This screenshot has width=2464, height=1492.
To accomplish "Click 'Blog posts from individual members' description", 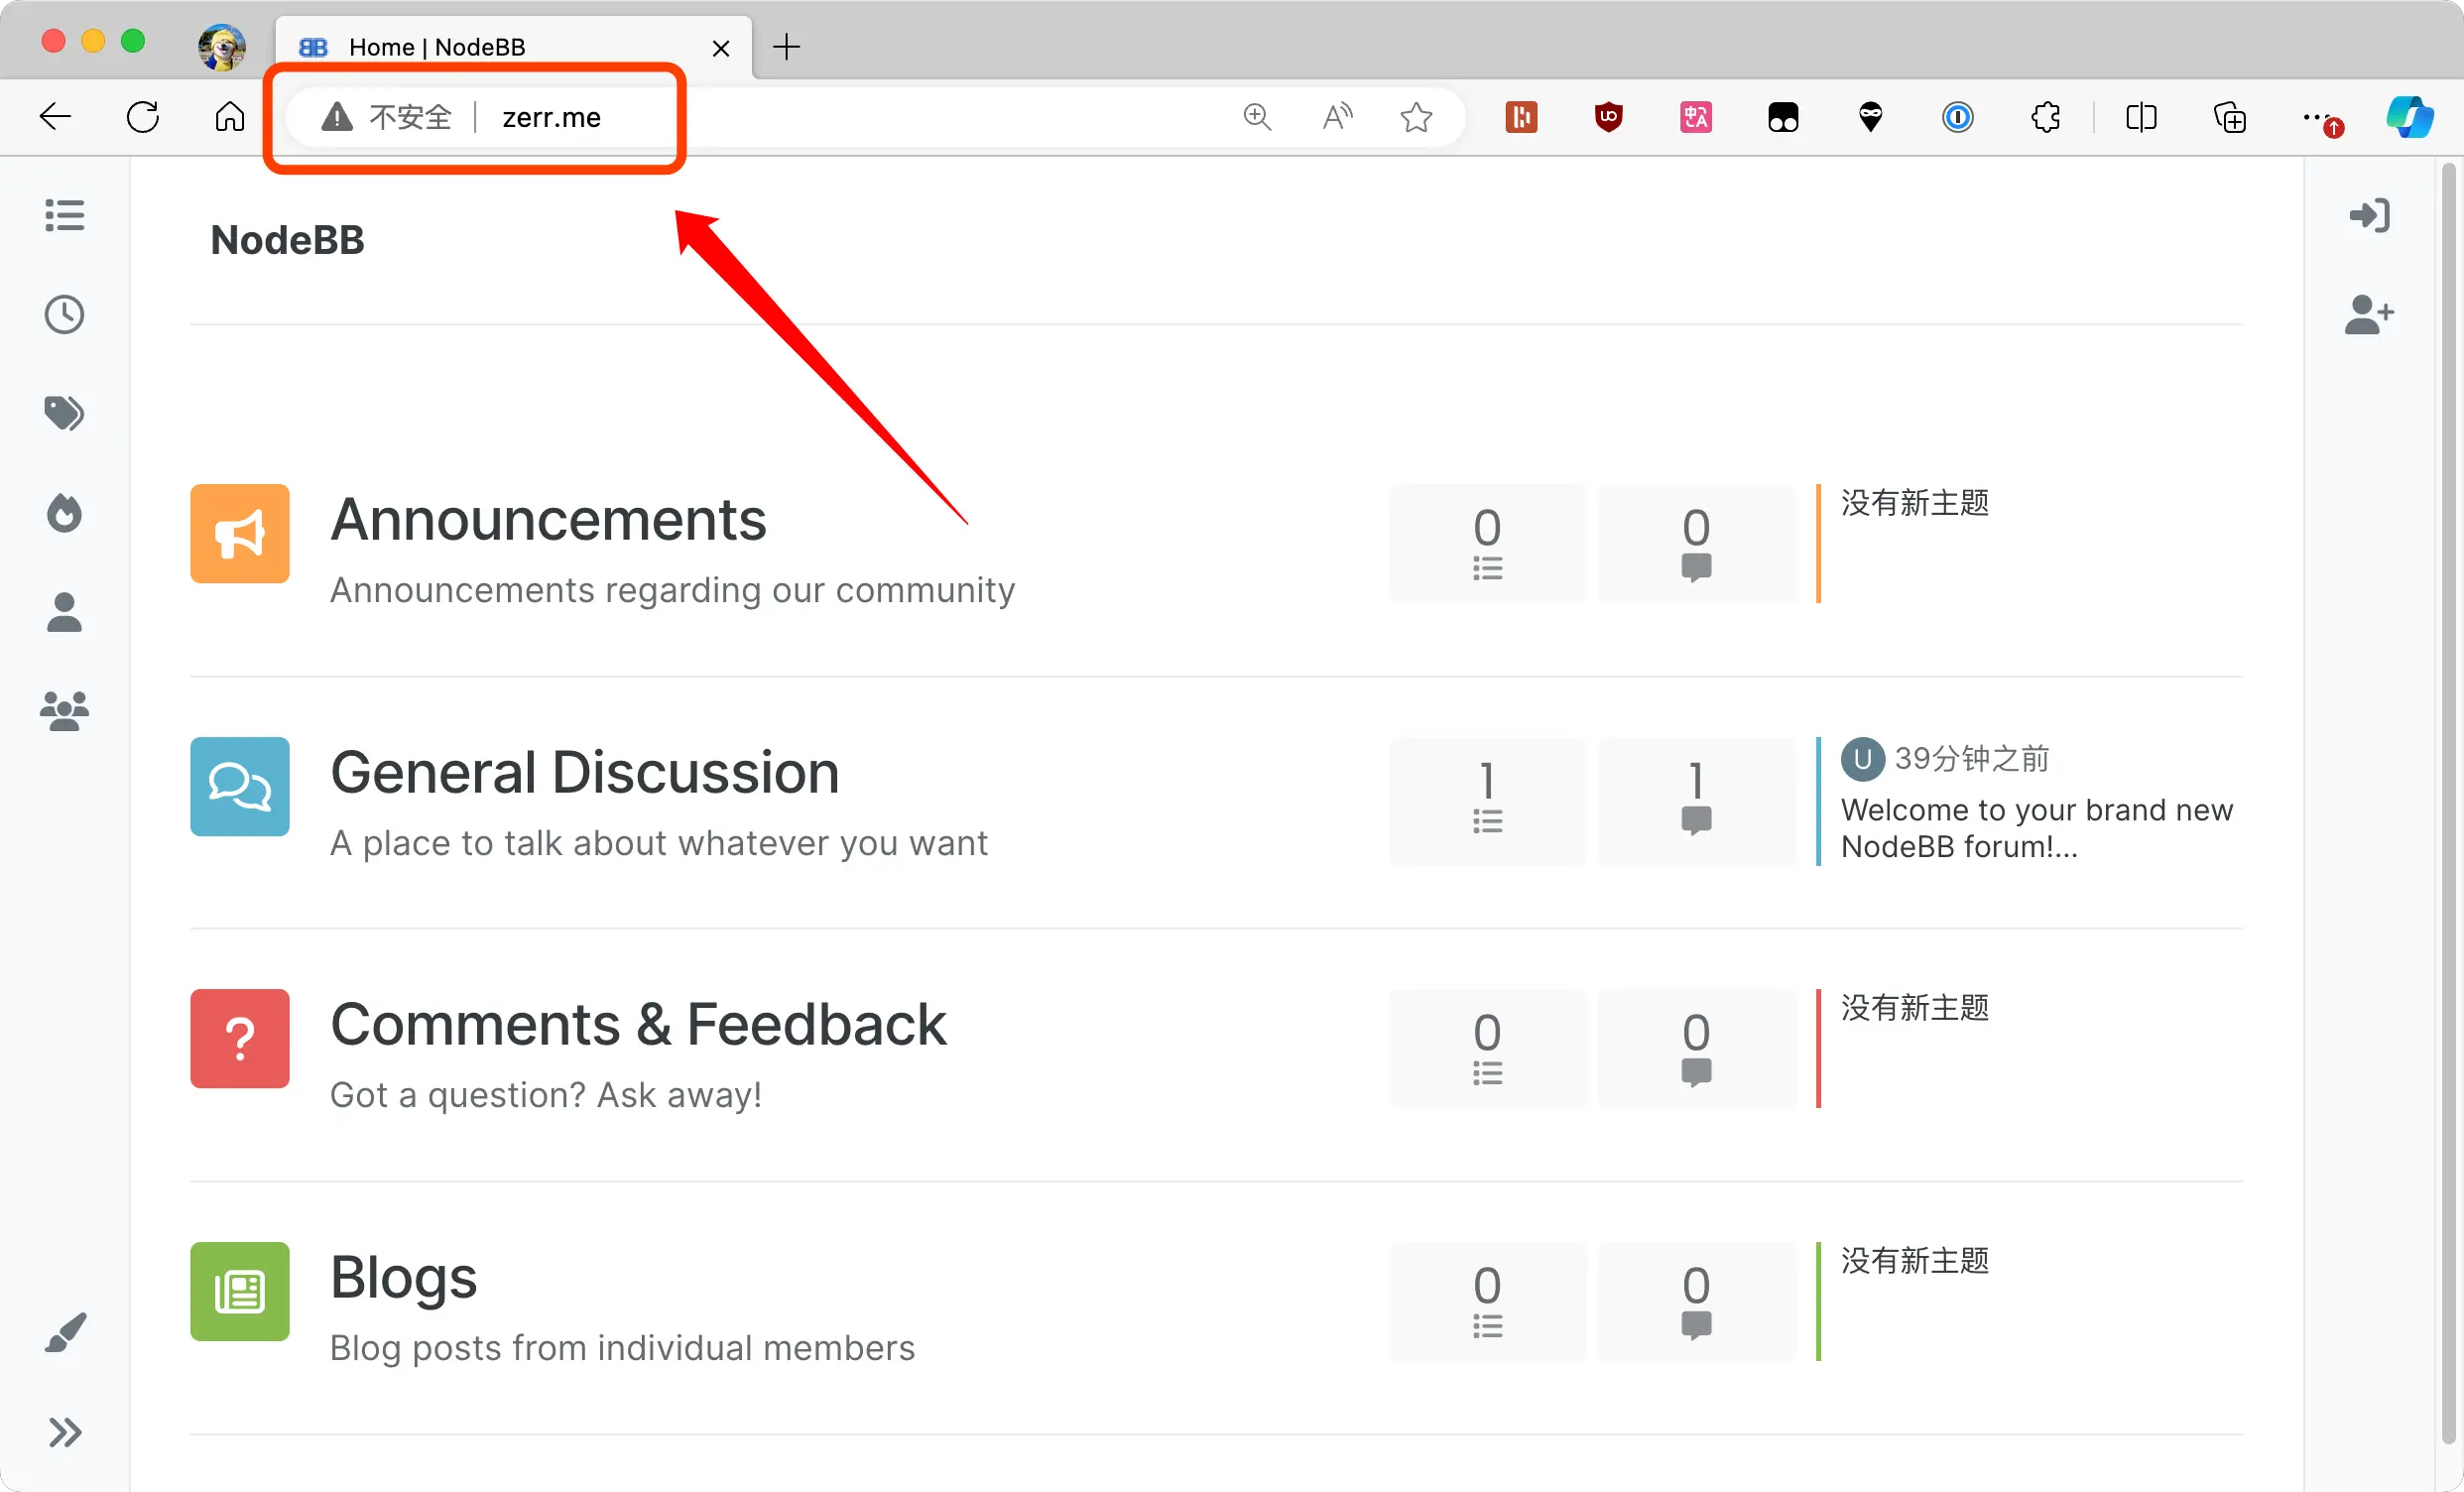I will [x=622, y=1348].
